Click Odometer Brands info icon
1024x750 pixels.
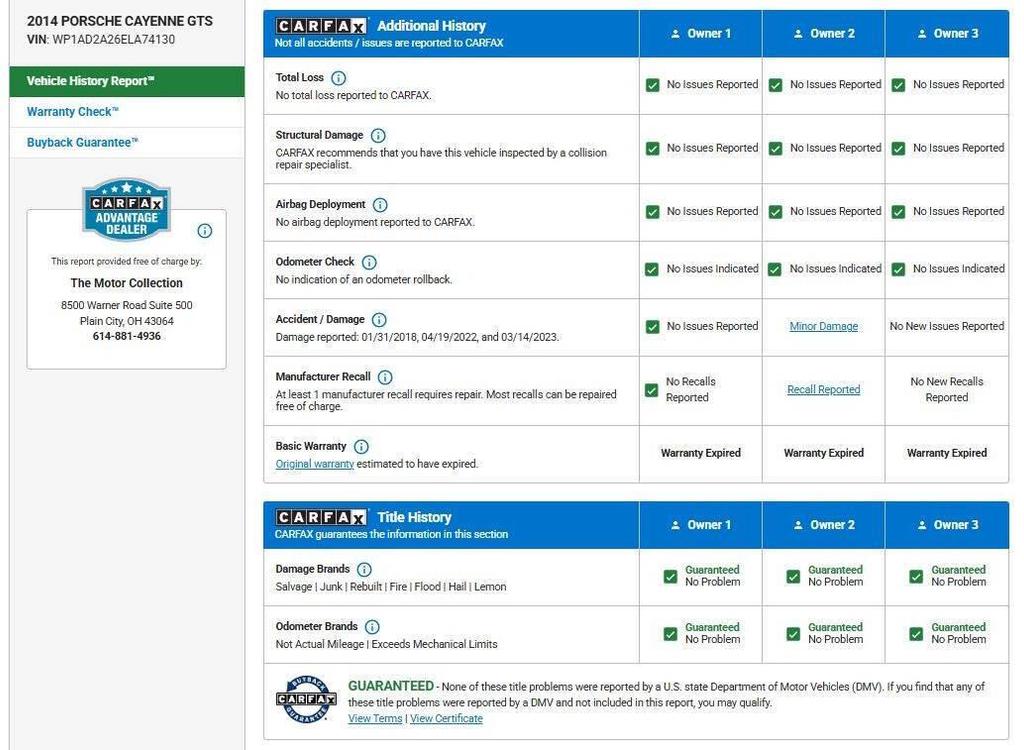coord(372,627)
